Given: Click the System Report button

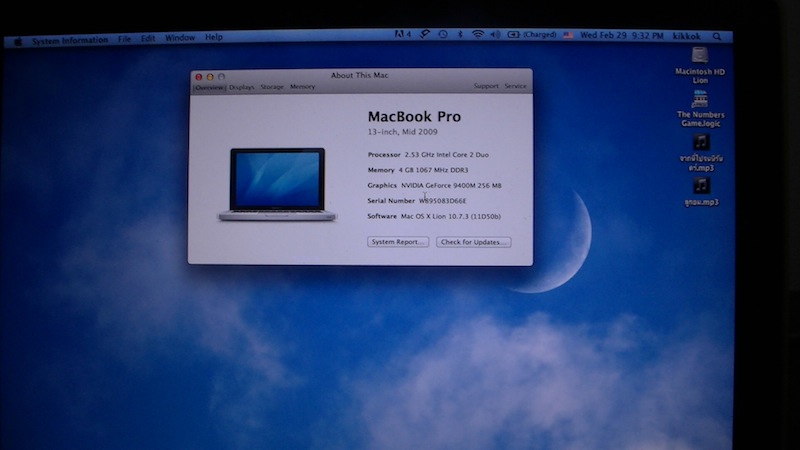Looking at the screenshot, I should tap(398, 242).
